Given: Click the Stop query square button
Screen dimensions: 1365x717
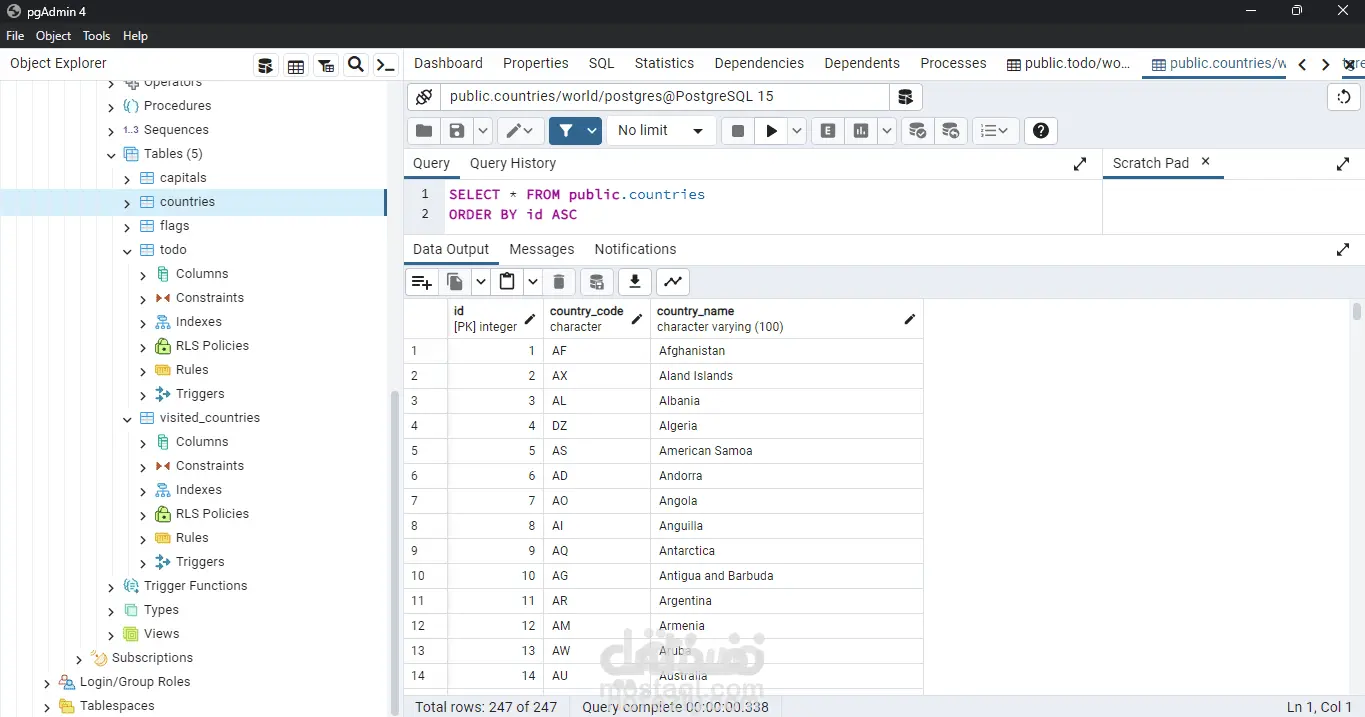Looking at the screenshot, I should coord(738,131).
